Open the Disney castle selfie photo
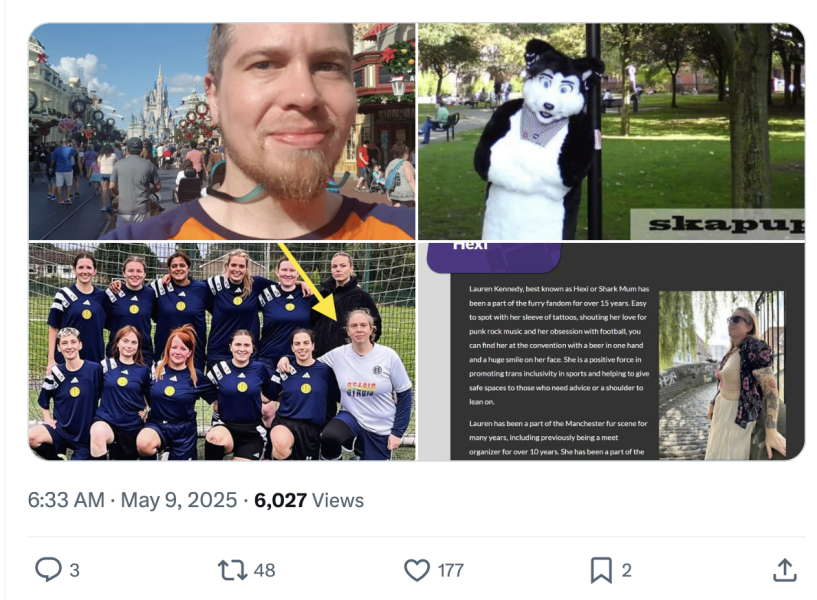The height and width of the screenshot is (600, 817). (222, 131)
